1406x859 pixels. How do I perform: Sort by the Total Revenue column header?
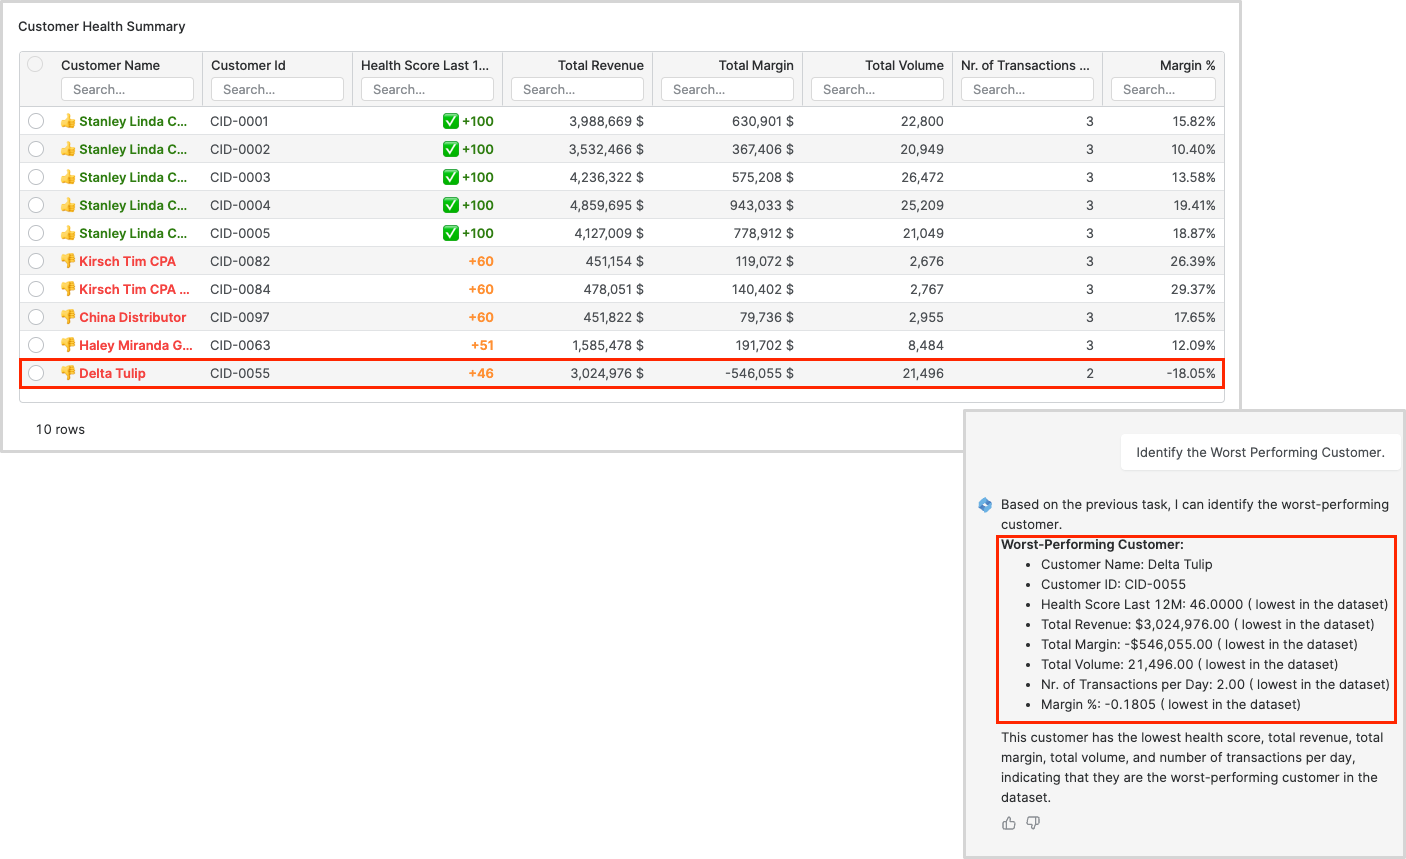click(x=600, y=65)
